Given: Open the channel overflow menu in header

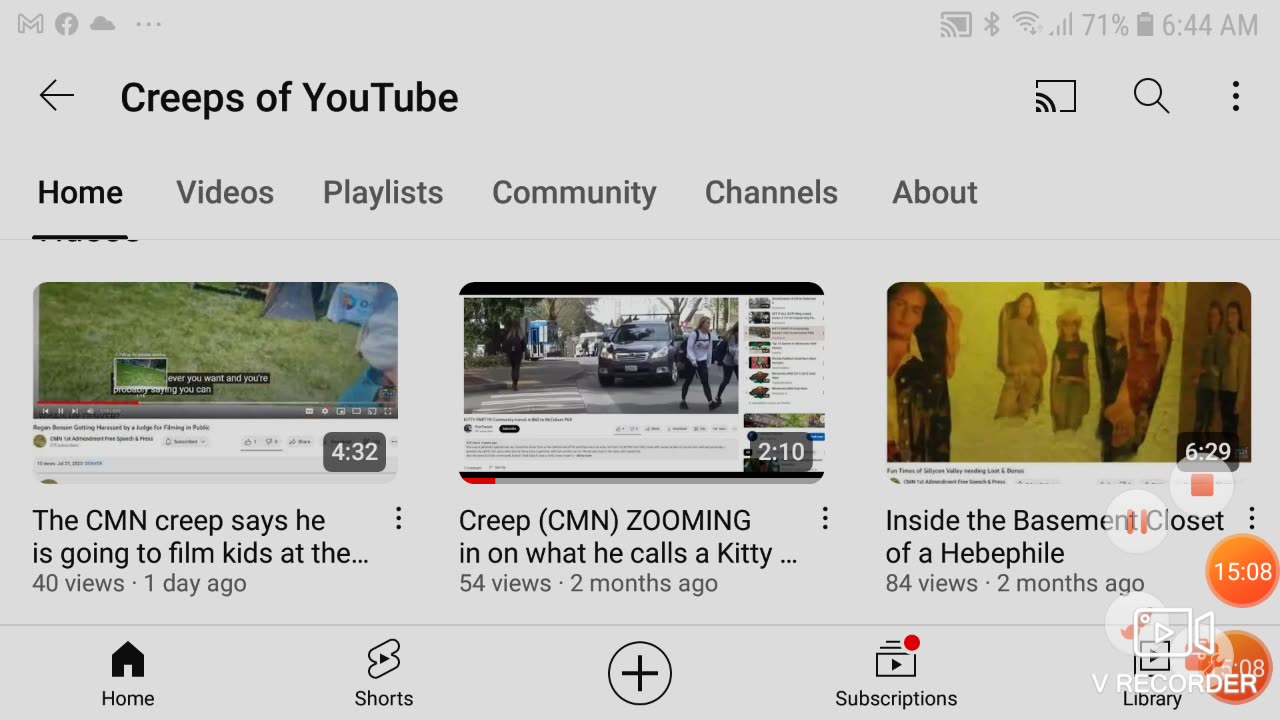Looking at the screenshot, I should point(1236,97).
